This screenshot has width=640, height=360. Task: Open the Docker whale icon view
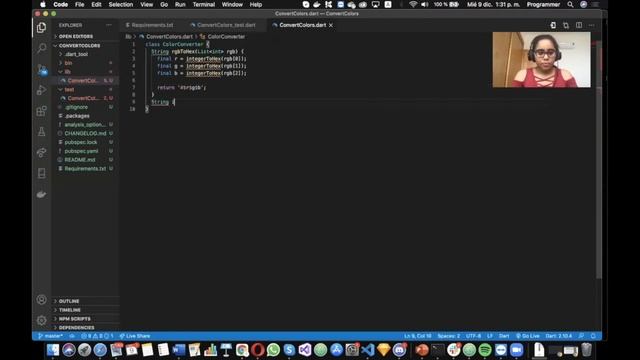(x=41, y=194)
